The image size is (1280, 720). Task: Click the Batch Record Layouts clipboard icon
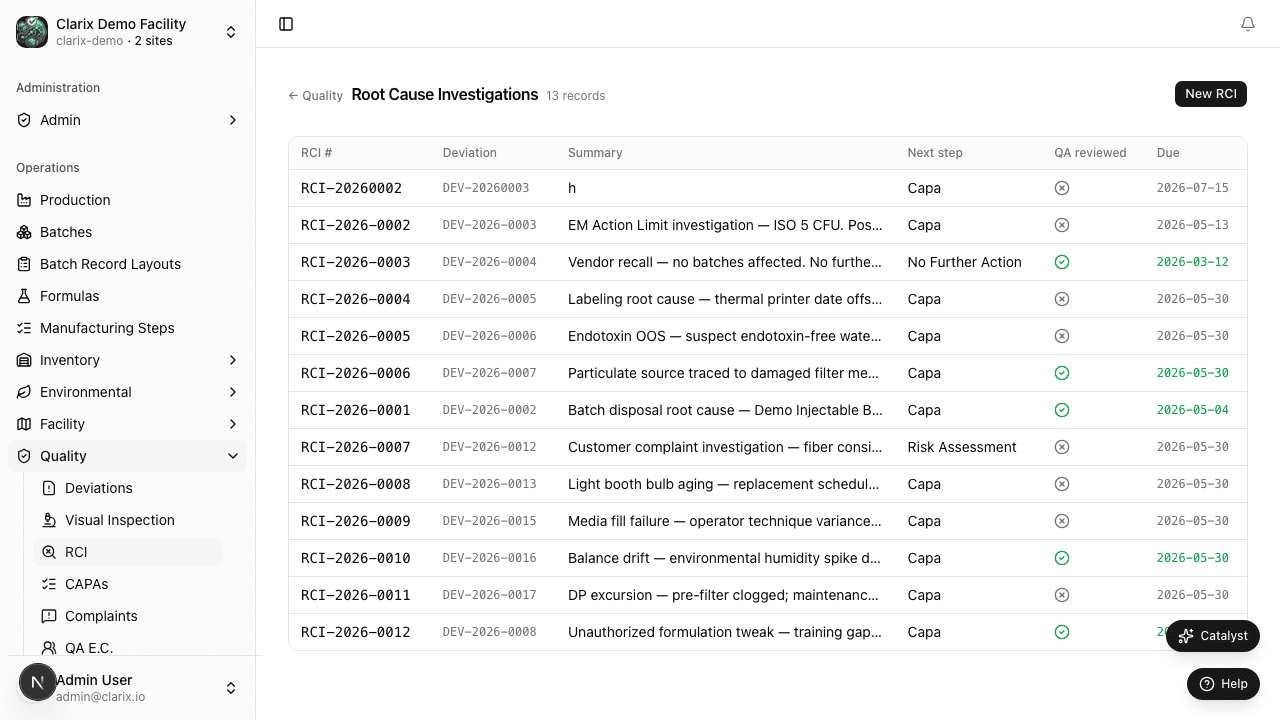click(24, 264)
